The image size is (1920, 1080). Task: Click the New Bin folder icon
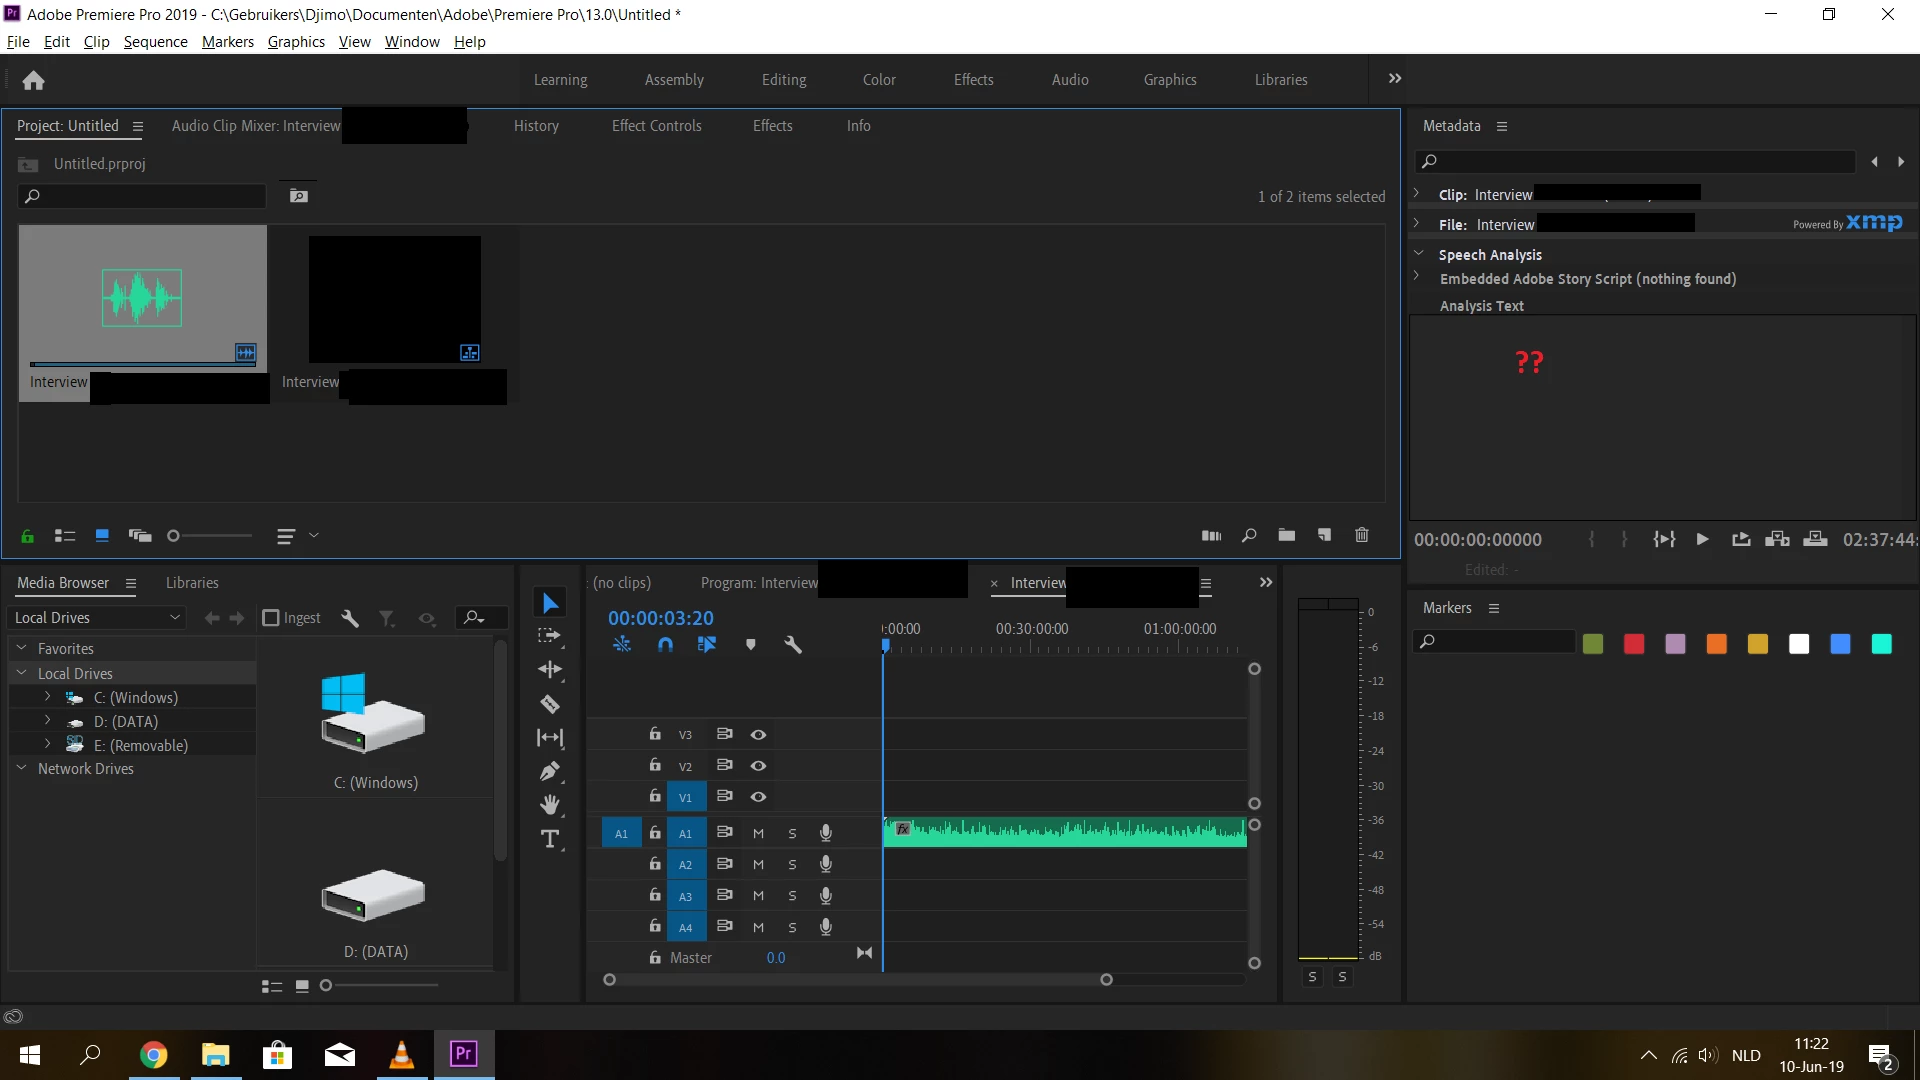pyautogui.click(x=1287, y=536)
